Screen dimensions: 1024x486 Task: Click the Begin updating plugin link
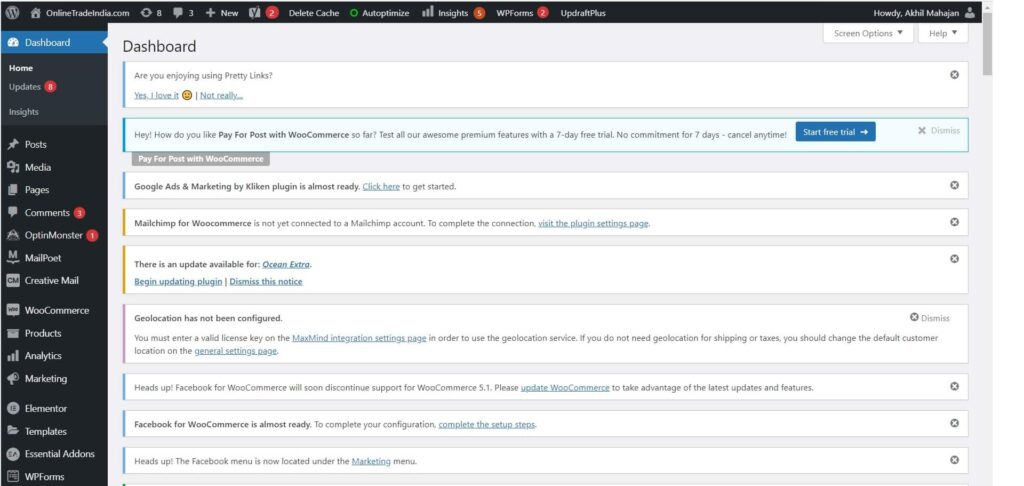[x=178, y=282]
